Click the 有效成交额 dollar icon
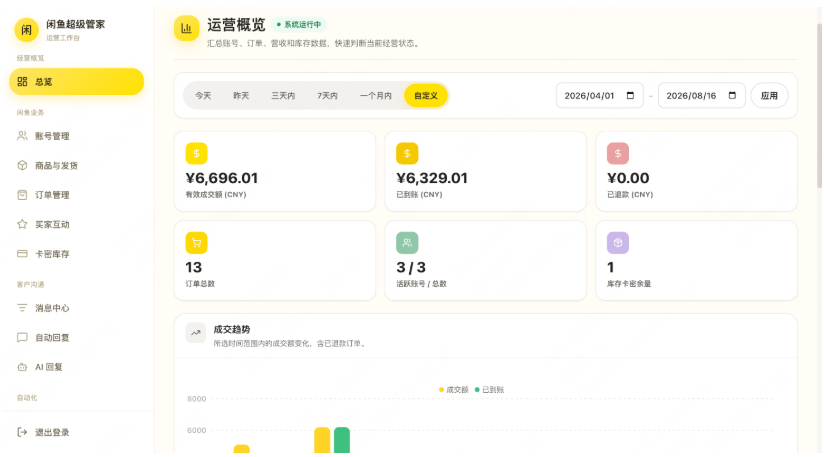Viewport: 824px width, 457px height. [x=197, y=153]
